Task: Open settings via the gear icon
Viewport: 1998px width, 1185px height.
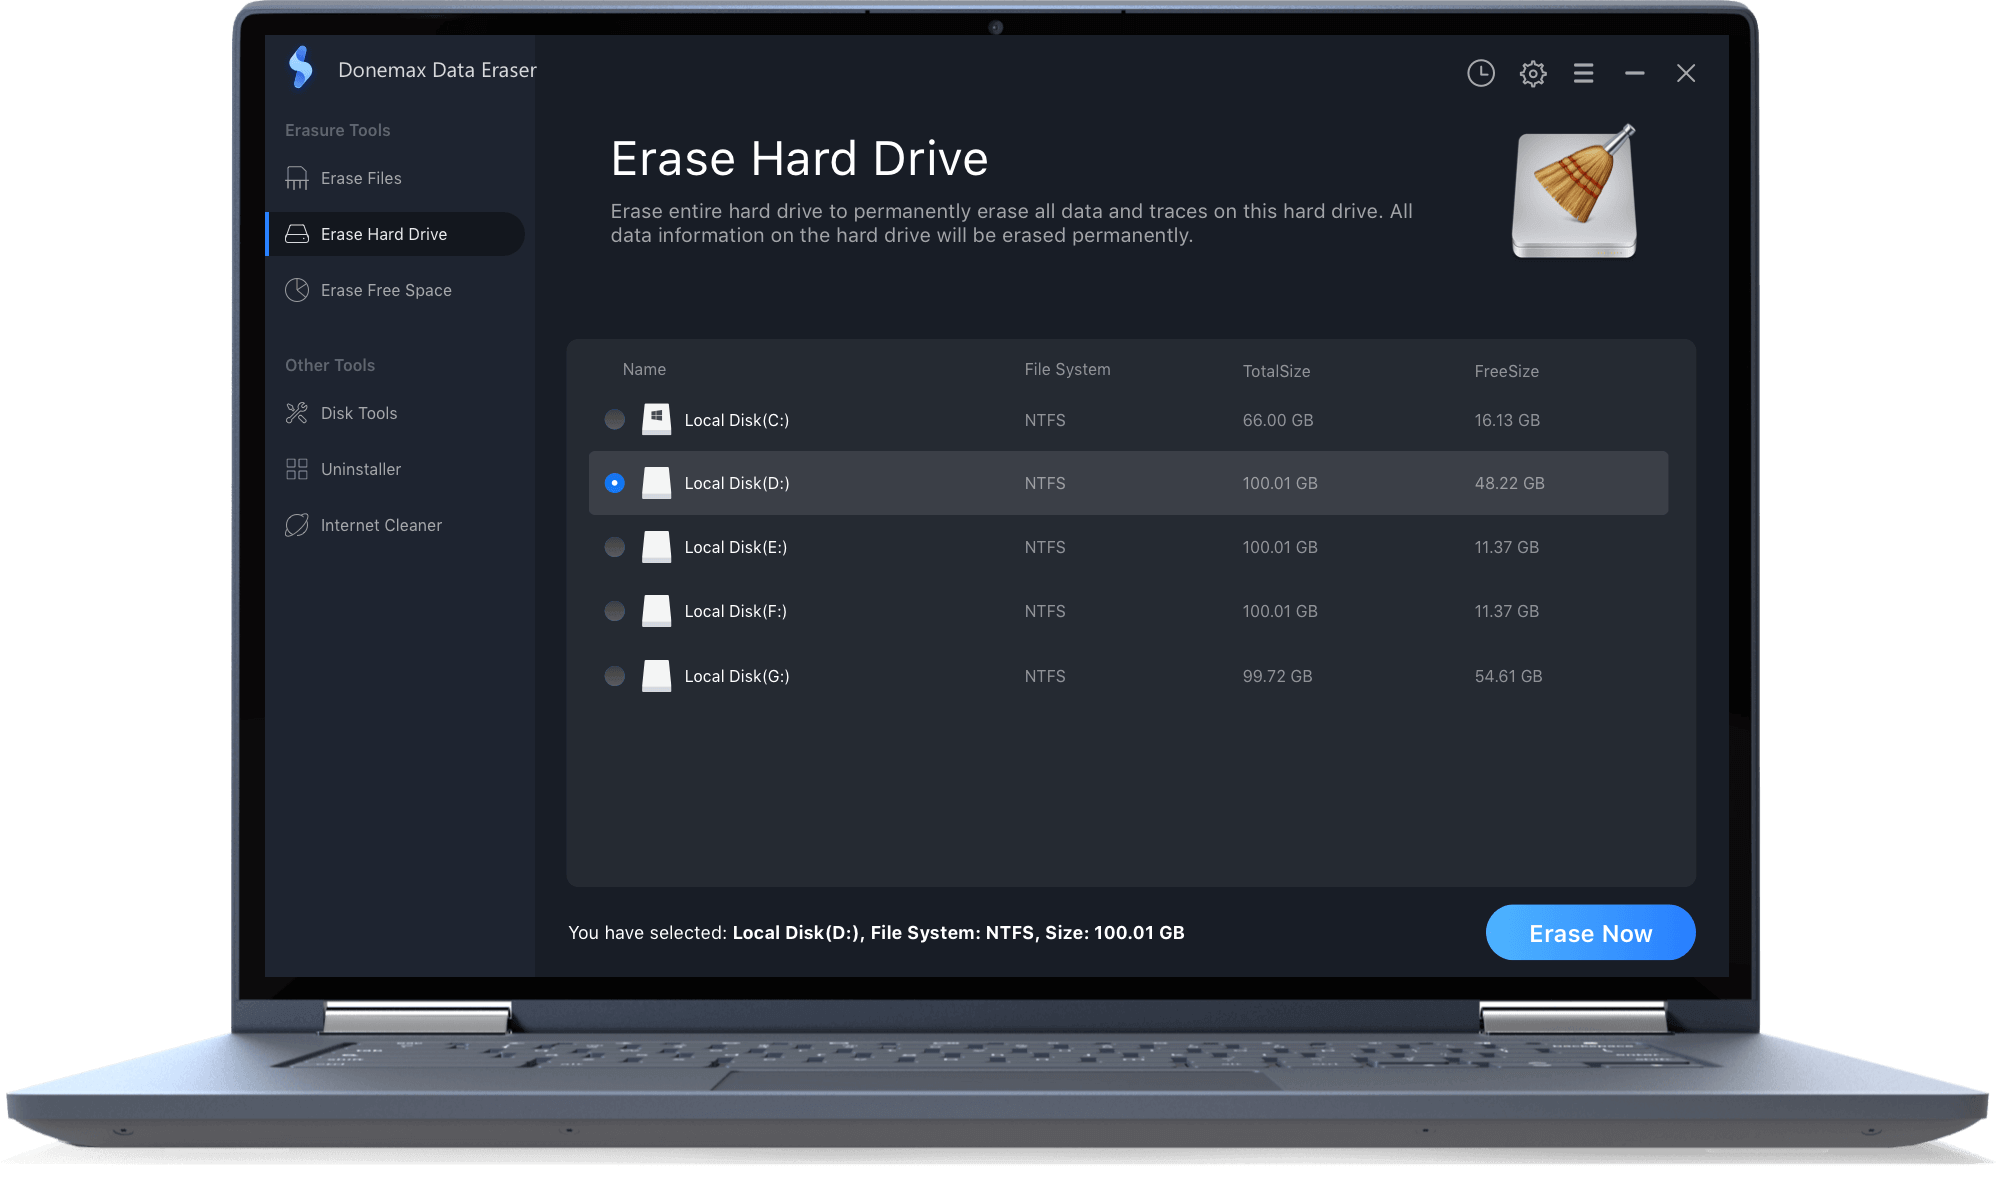Action: click(x=1533, y=73)
